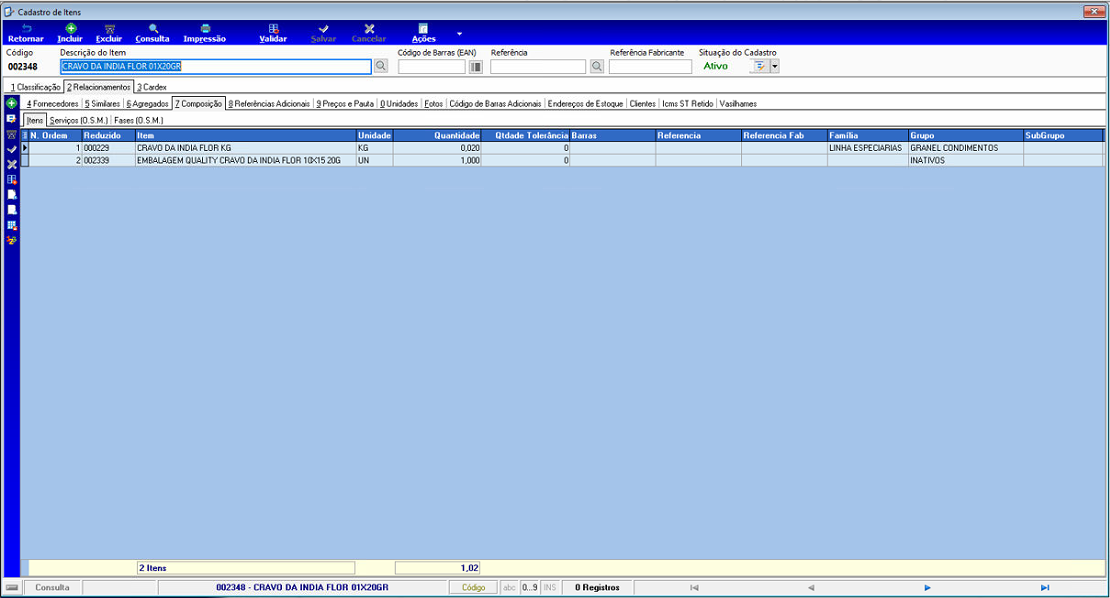Open the Impressão printer icon

205,29
